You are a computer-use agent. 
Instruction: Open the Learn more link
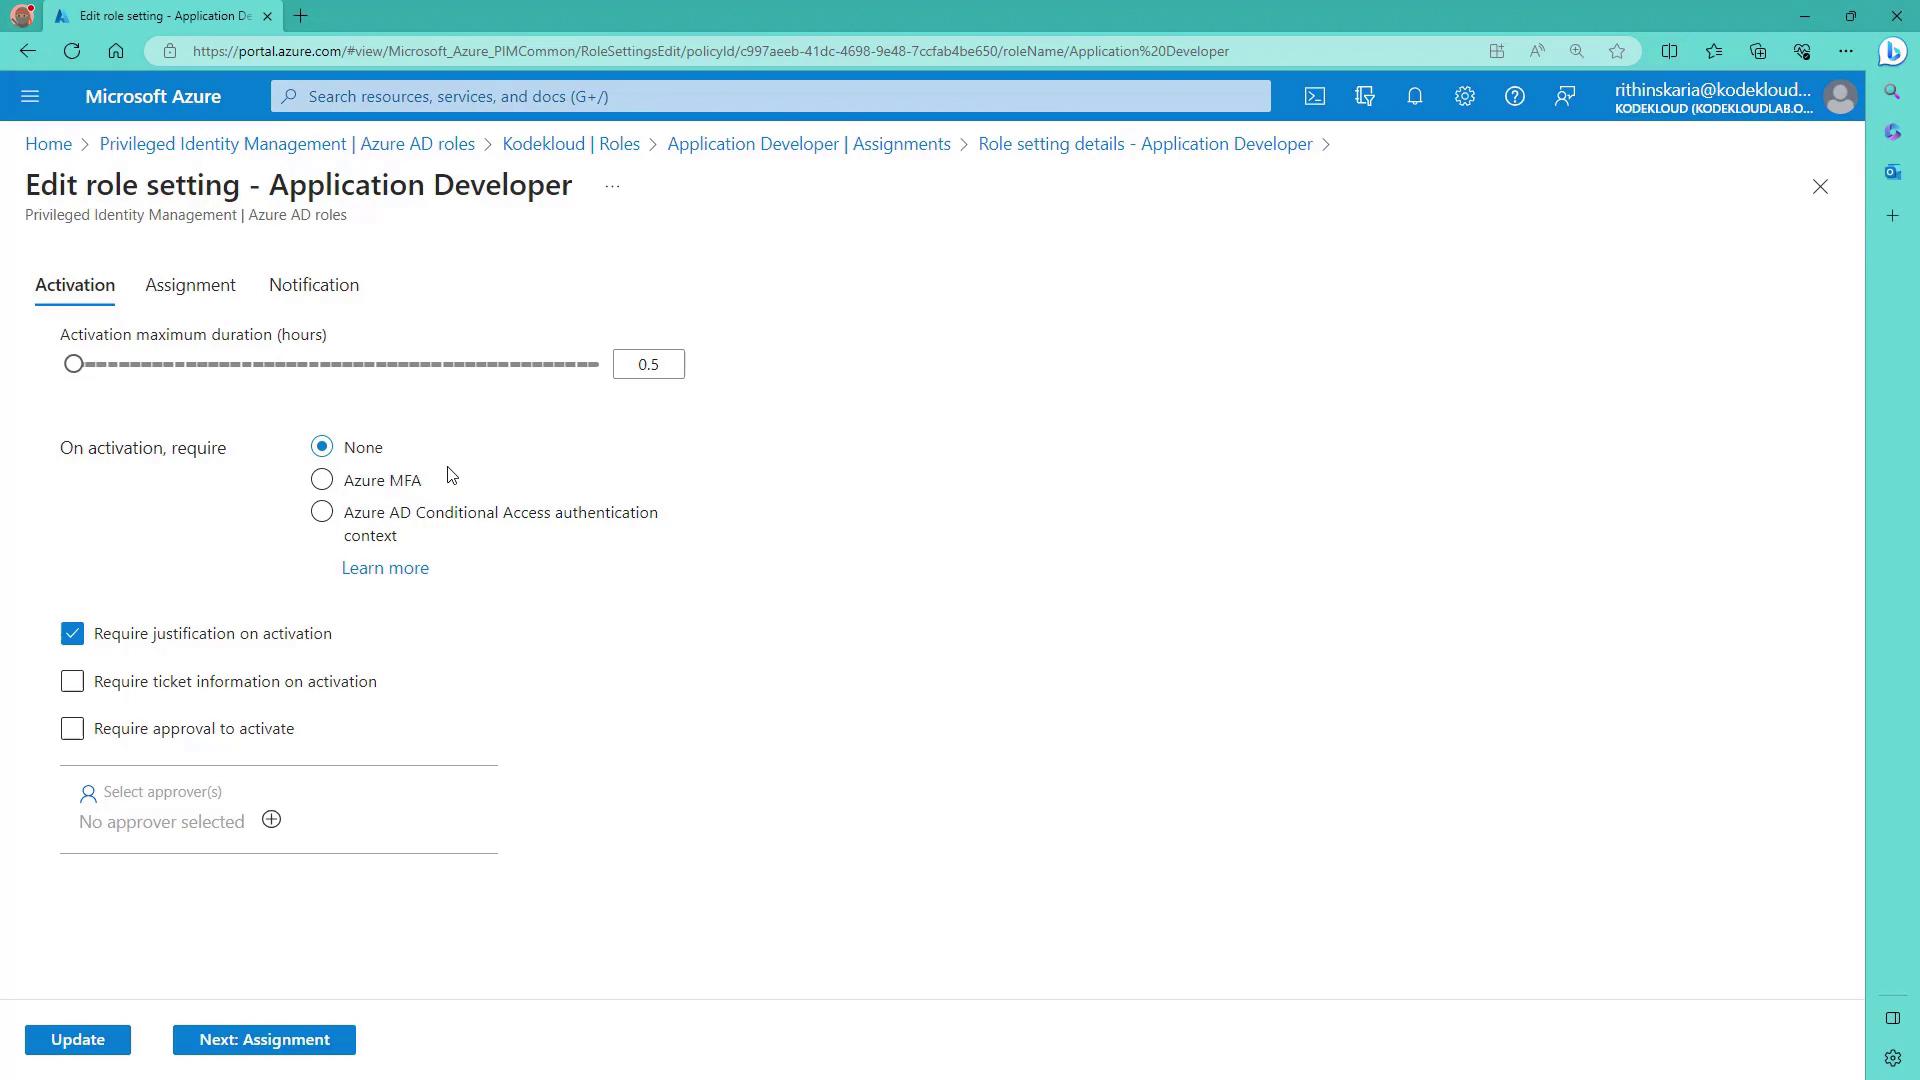pos(385,568)
